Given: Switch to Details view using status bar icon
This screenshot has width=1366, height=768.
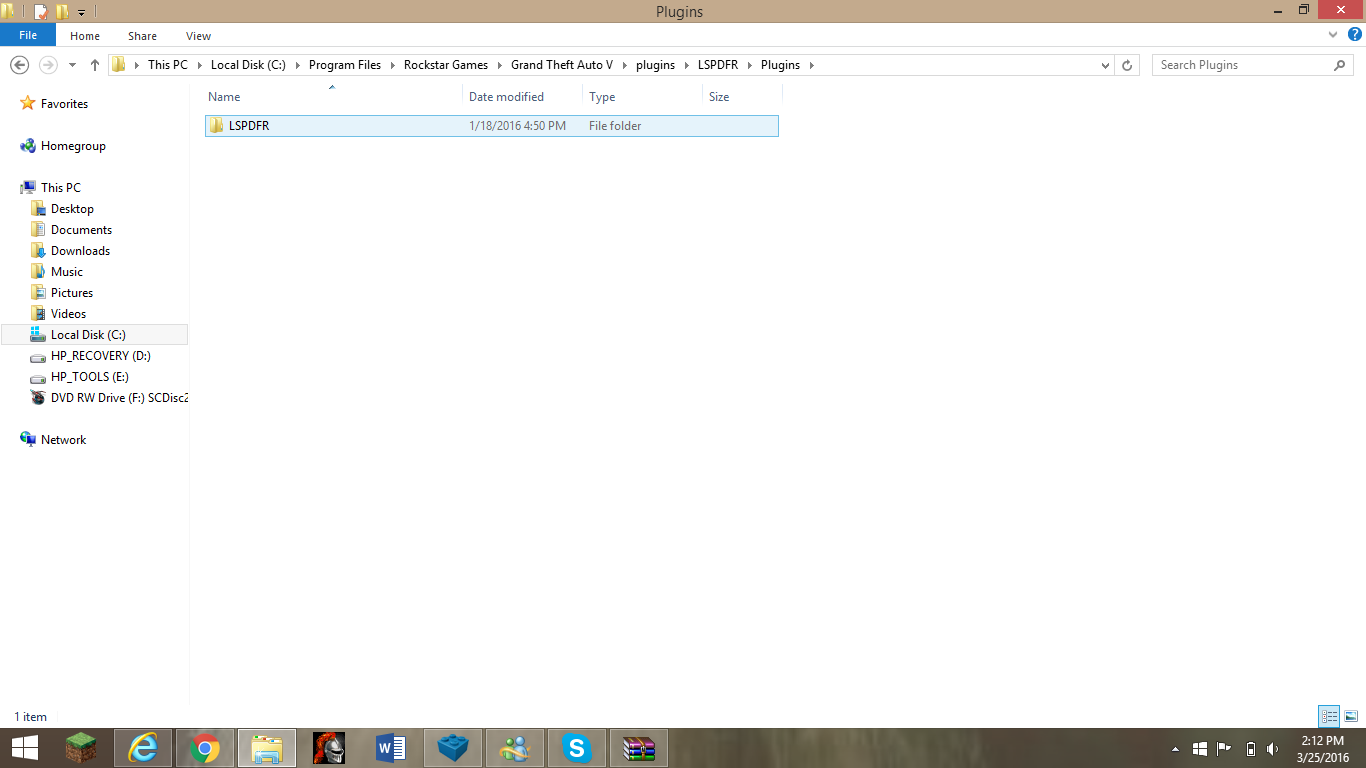Looking at the screenshot, I should 1329,716.
